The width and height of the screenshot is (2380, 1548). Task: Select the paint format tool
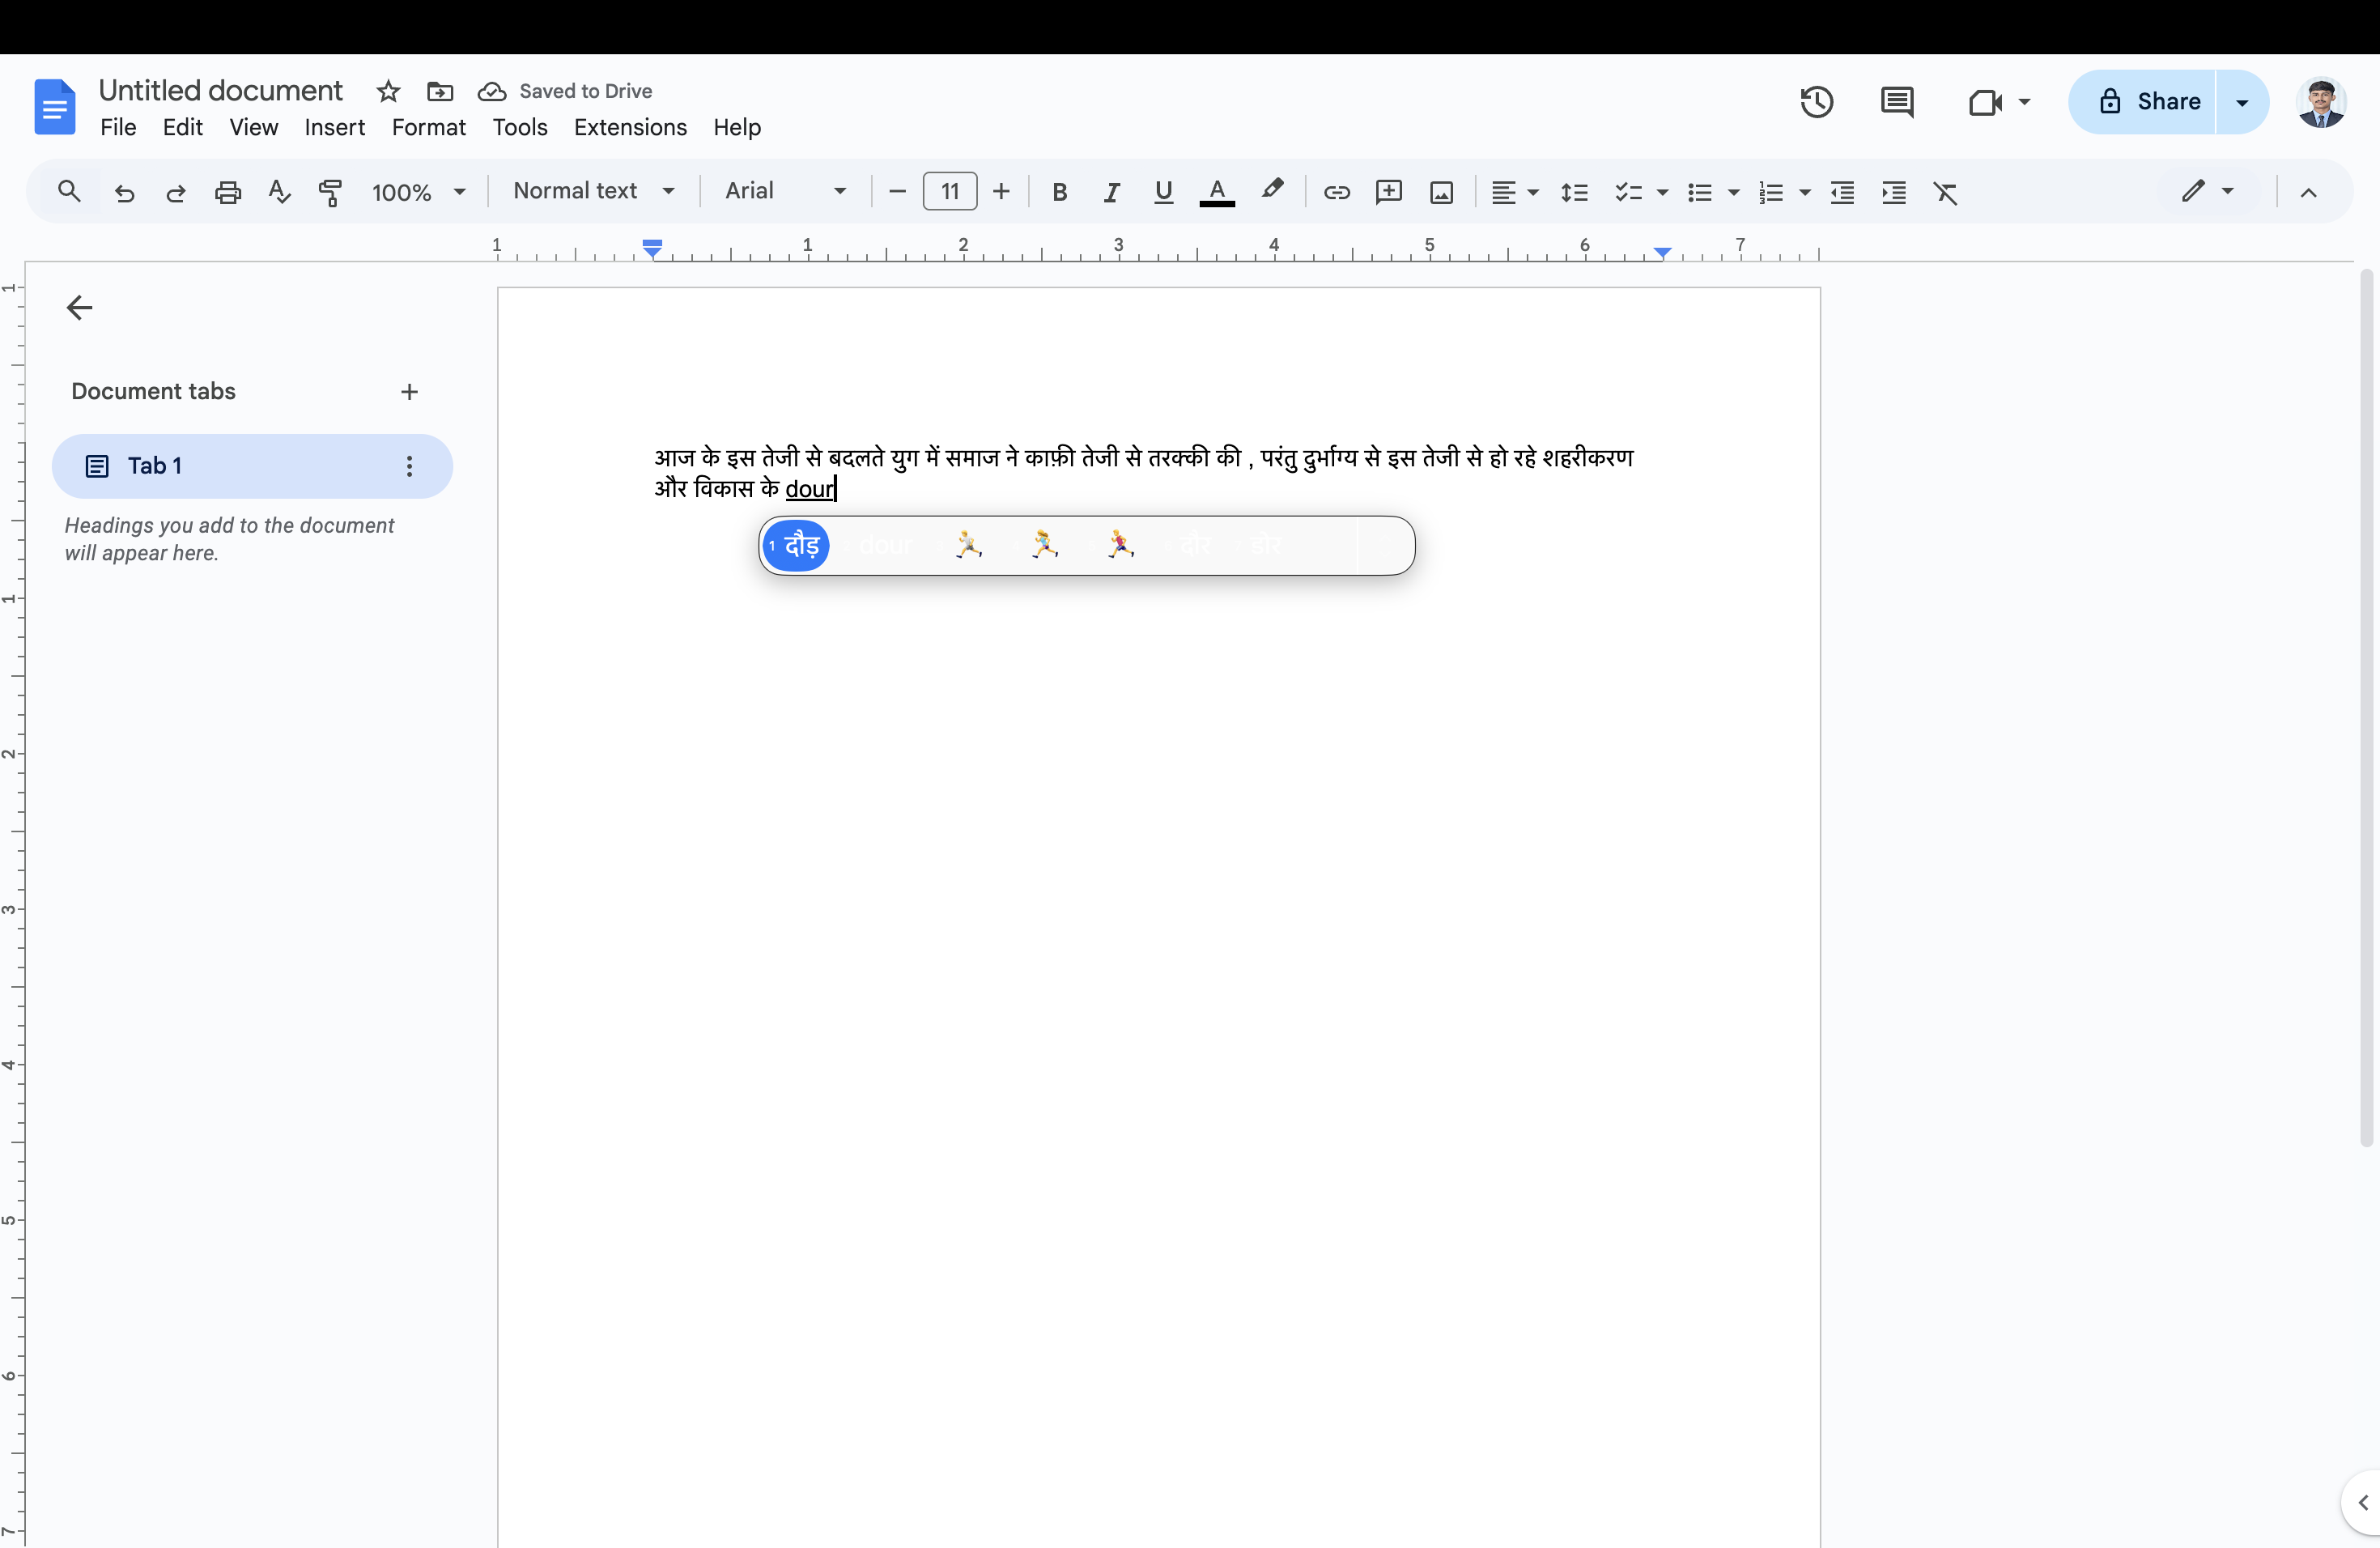pyautogui.click(x=330, y=192)
